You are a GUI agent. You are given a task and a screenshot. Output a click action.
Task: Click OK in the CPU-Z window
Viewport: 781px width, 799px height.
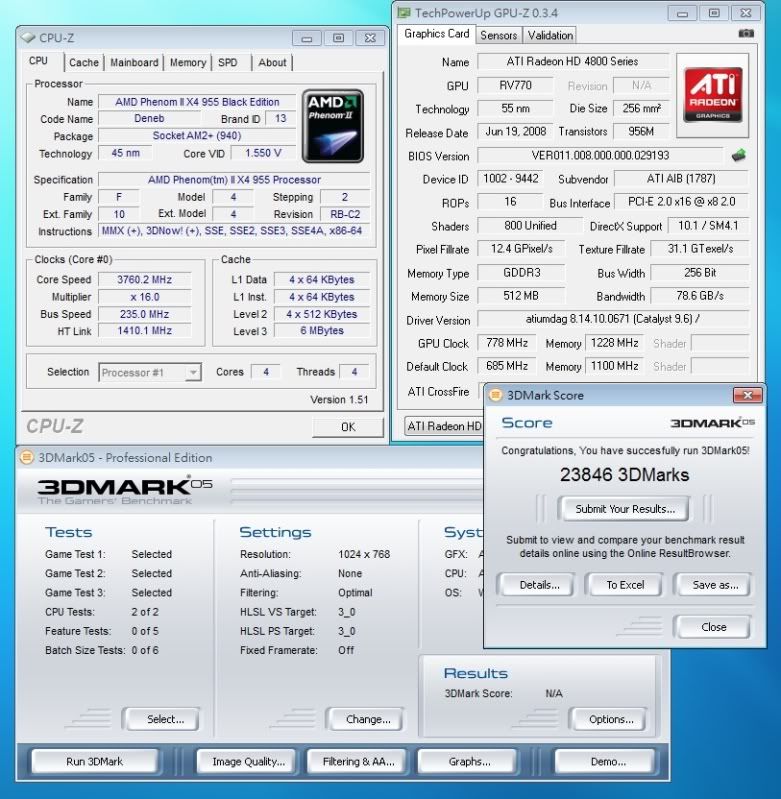(348, 427)
